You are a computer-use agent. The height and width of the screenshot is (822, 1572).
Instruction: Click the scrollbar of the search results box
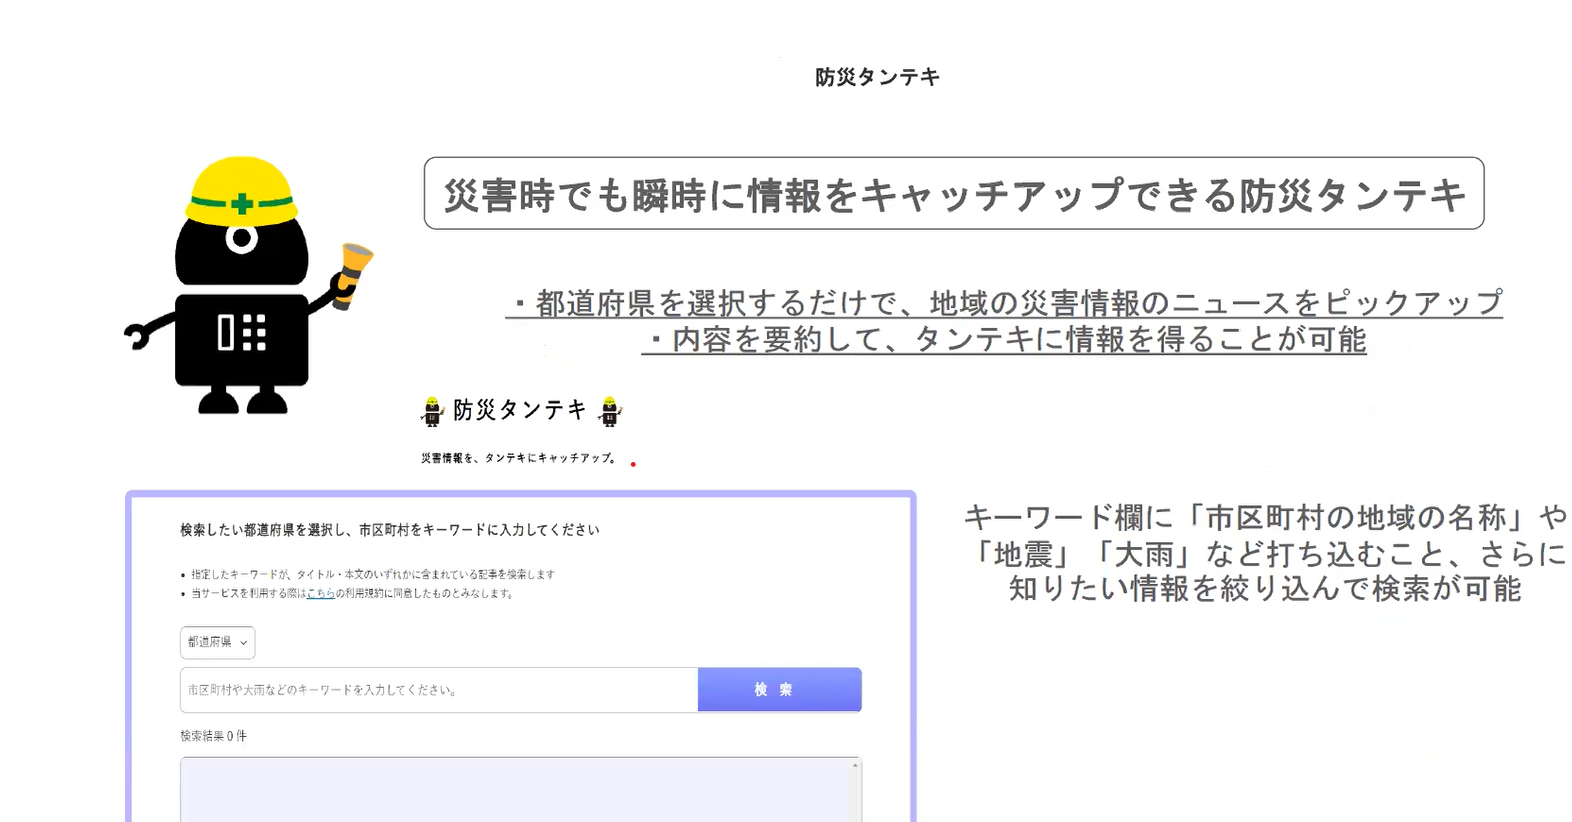click(x=855, y=790)
